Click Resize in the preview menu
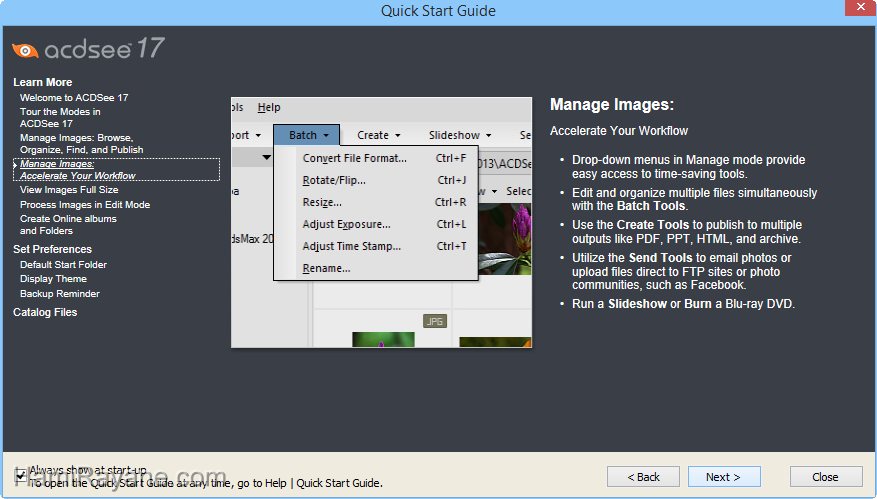877x499 pixels. coord(384,202)
